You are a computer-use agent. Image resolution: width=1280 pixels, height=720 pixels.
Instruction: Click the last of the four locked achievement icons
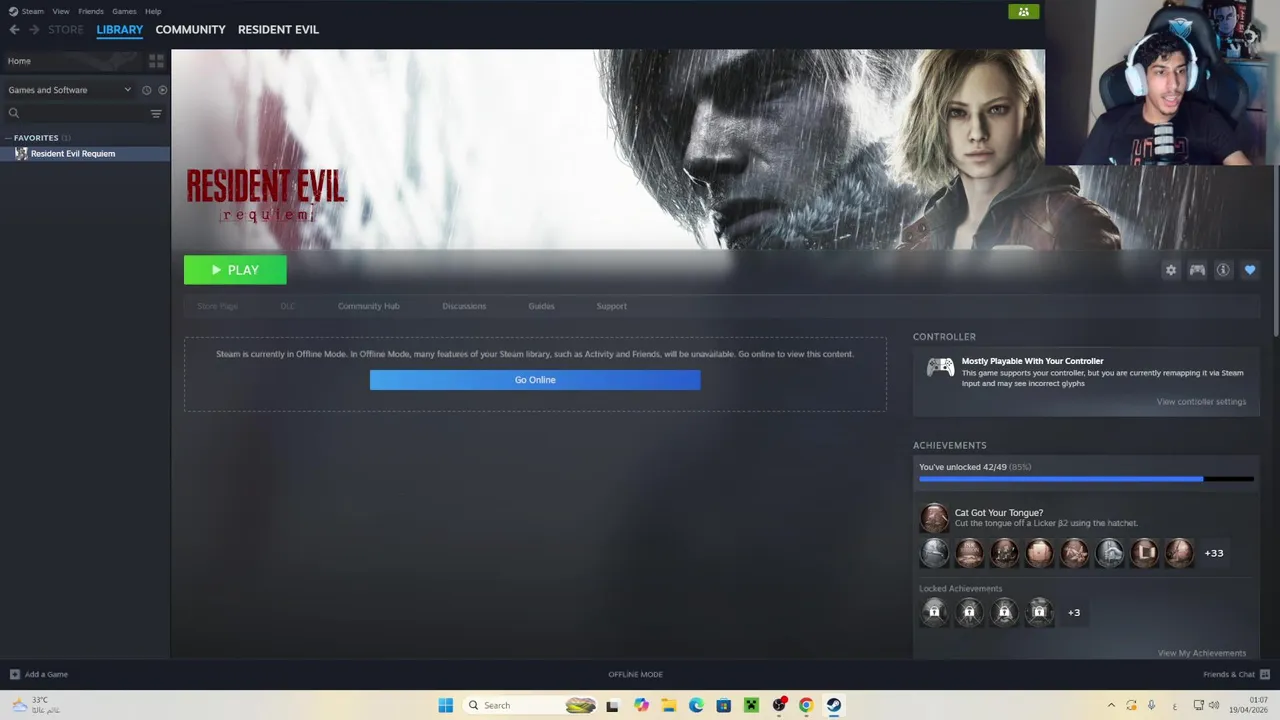coord(1039,612)
